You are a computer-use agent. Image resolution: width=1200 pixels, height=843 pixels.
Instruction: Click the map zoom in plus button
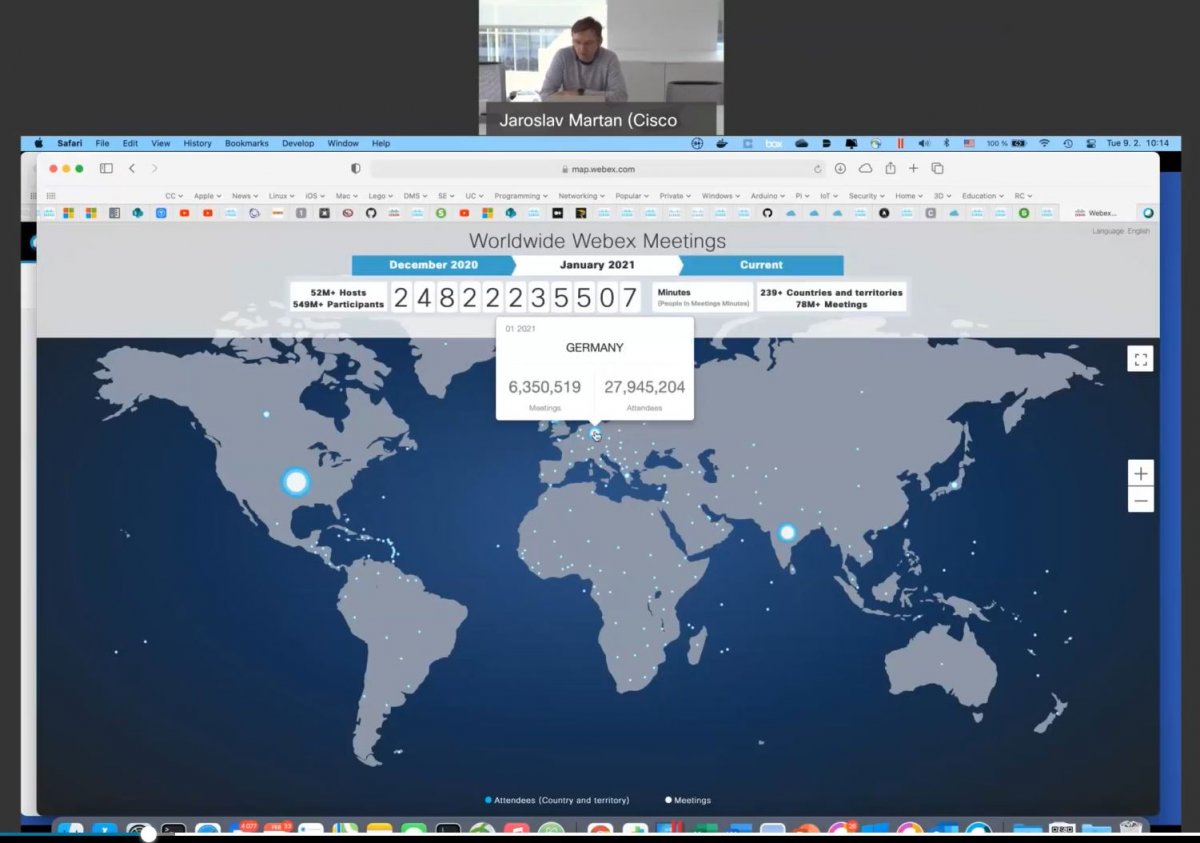click(1140, 473)
